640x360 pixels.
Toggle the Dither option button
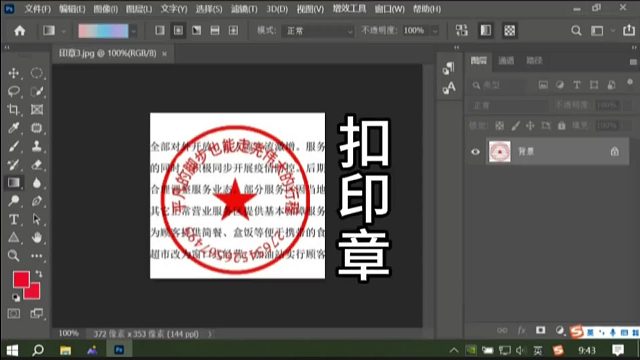(x=486, y=30)
